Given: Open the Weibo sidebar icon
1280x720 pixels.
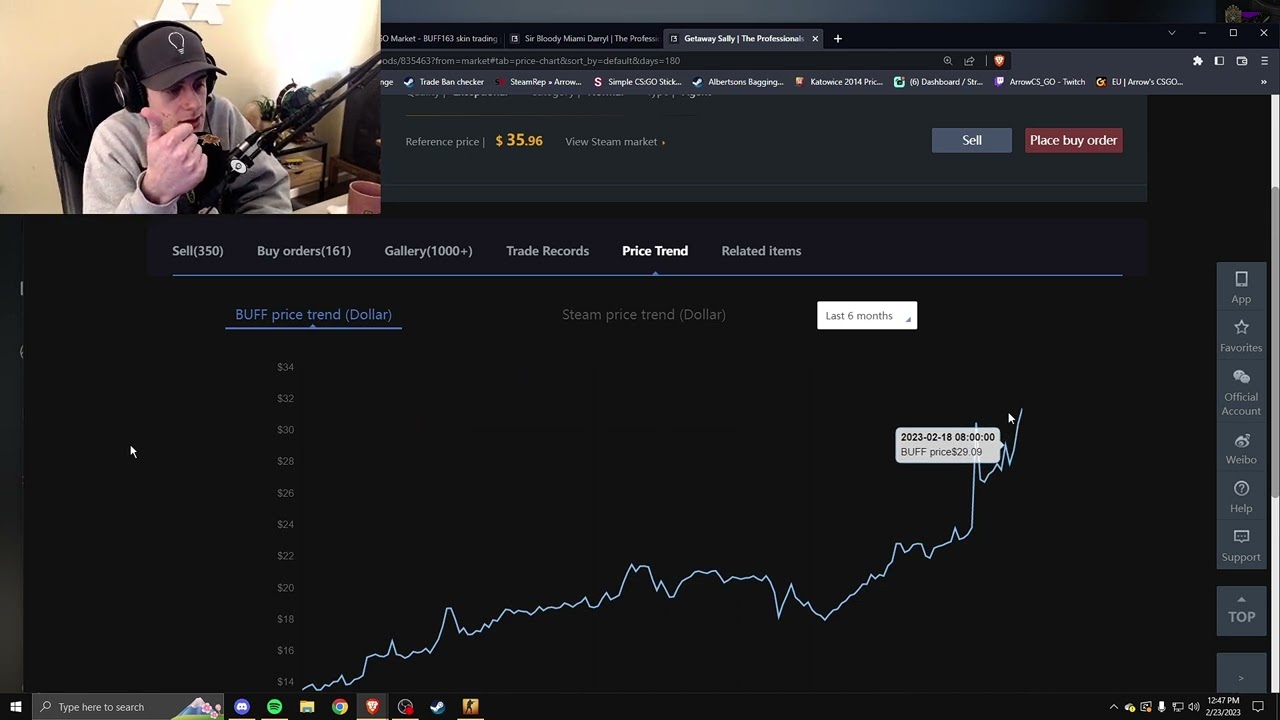Looking at the screenshot, I should click(1241, 449).
